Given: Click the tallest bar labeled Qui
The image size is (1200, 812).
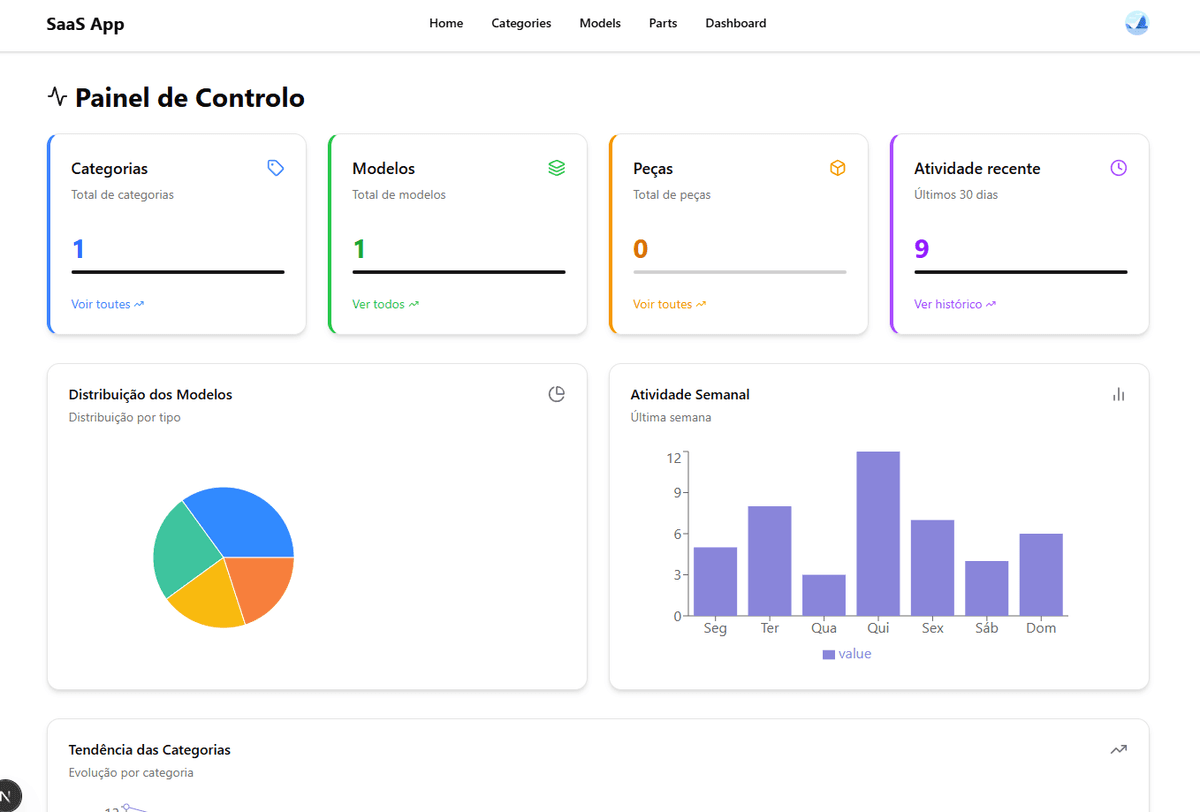Looking at the screenshot, I should (878, 535).
